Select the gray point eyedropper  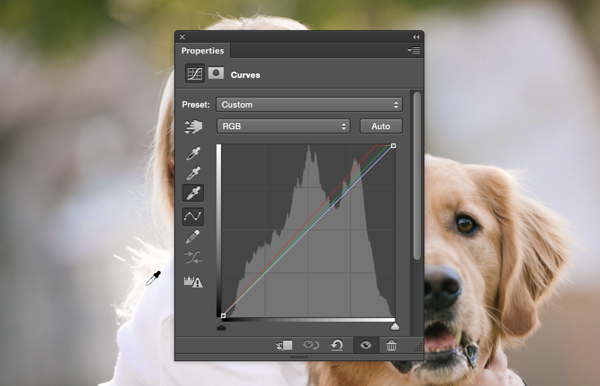[193, 173]
